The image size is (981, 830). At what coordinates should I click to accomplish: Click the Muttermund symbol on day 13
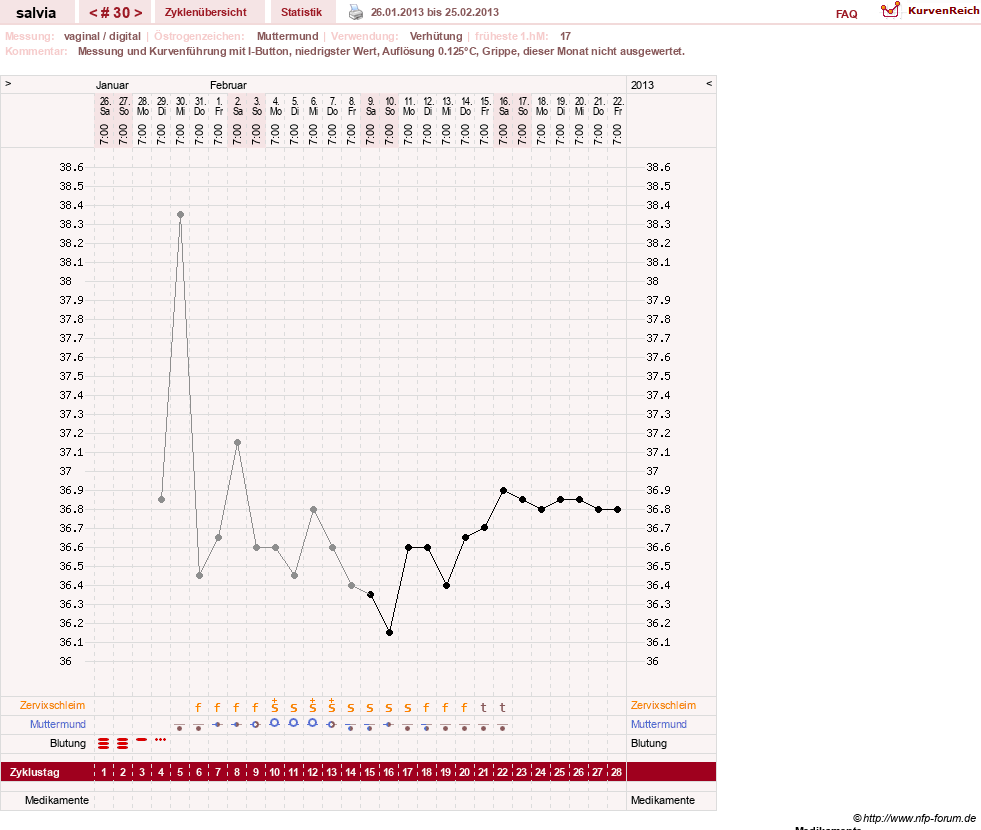click(332, 724)
